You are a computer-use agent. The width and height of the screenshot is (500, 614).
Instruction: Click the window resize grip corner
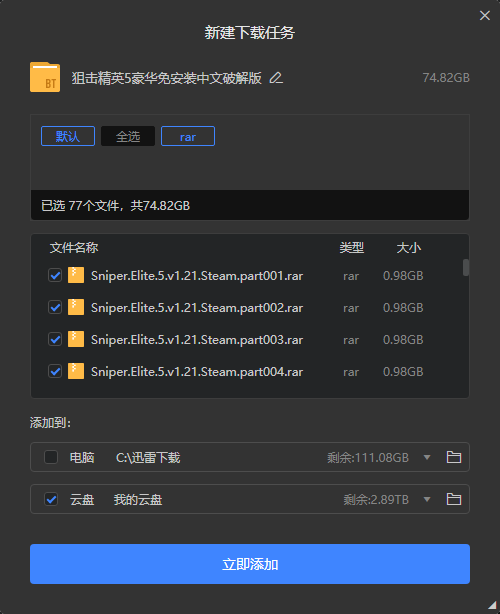[492, 606]
